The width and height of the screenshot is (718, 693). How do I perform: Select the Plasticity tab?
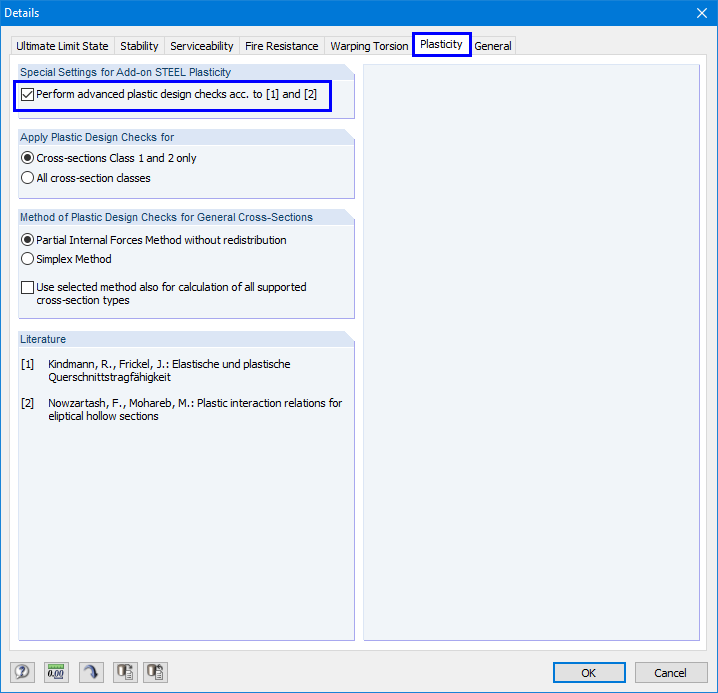441,44
